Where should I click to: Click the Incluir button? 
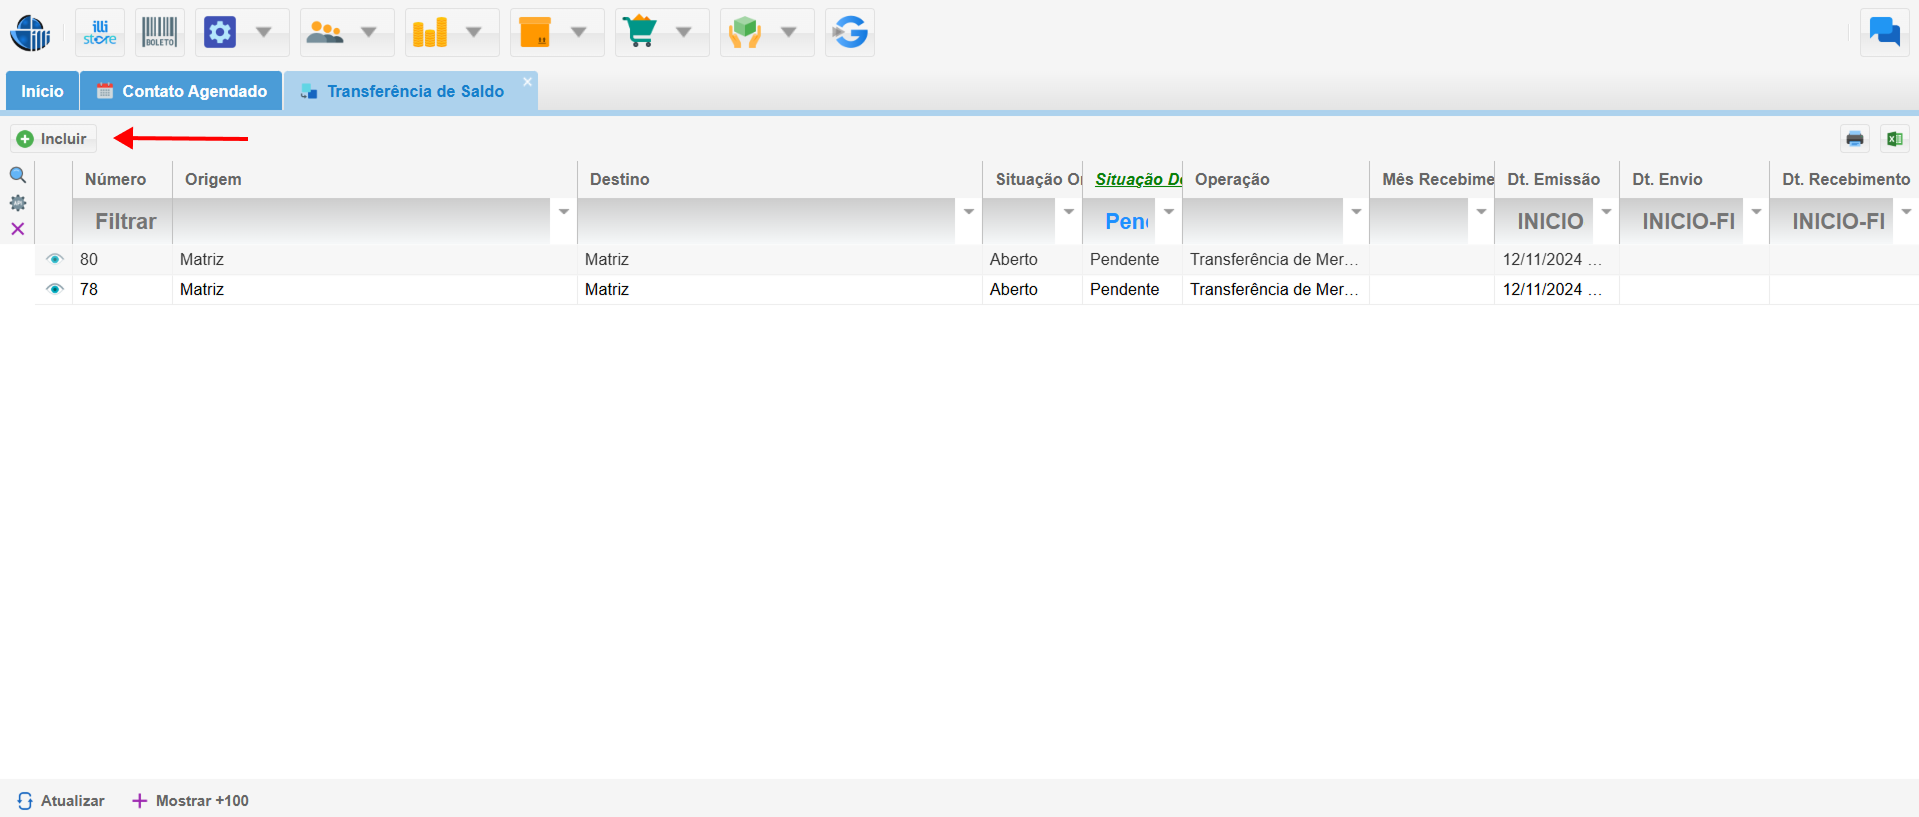pos(54,139)
